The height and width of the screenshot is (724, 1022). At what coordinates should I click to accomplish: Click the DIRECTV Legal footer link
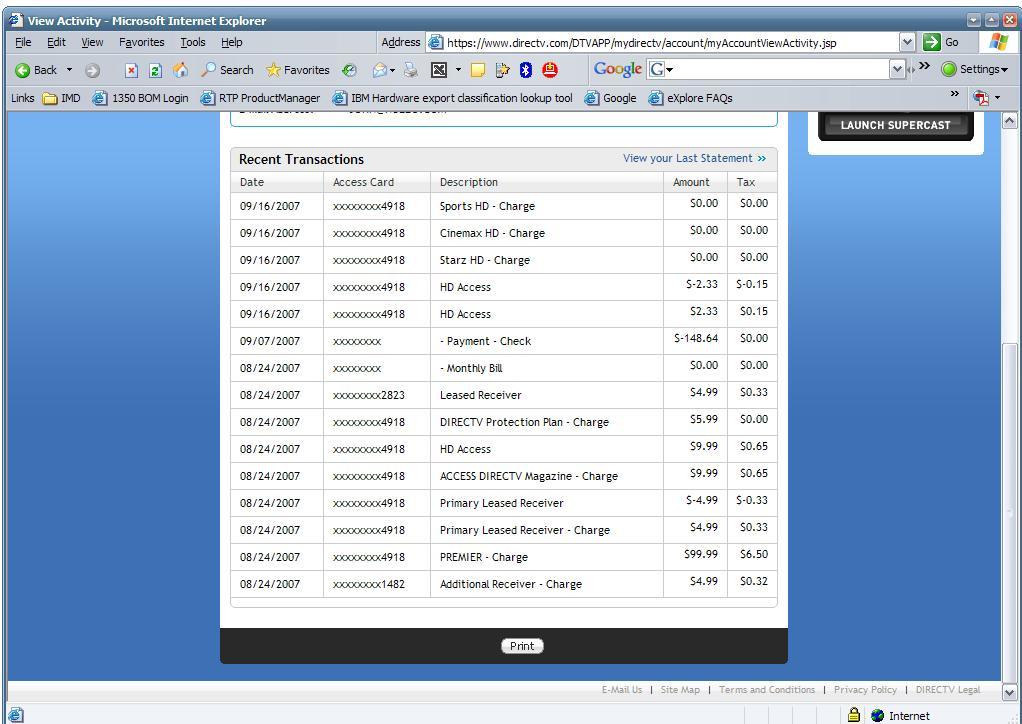click(948, 689)
